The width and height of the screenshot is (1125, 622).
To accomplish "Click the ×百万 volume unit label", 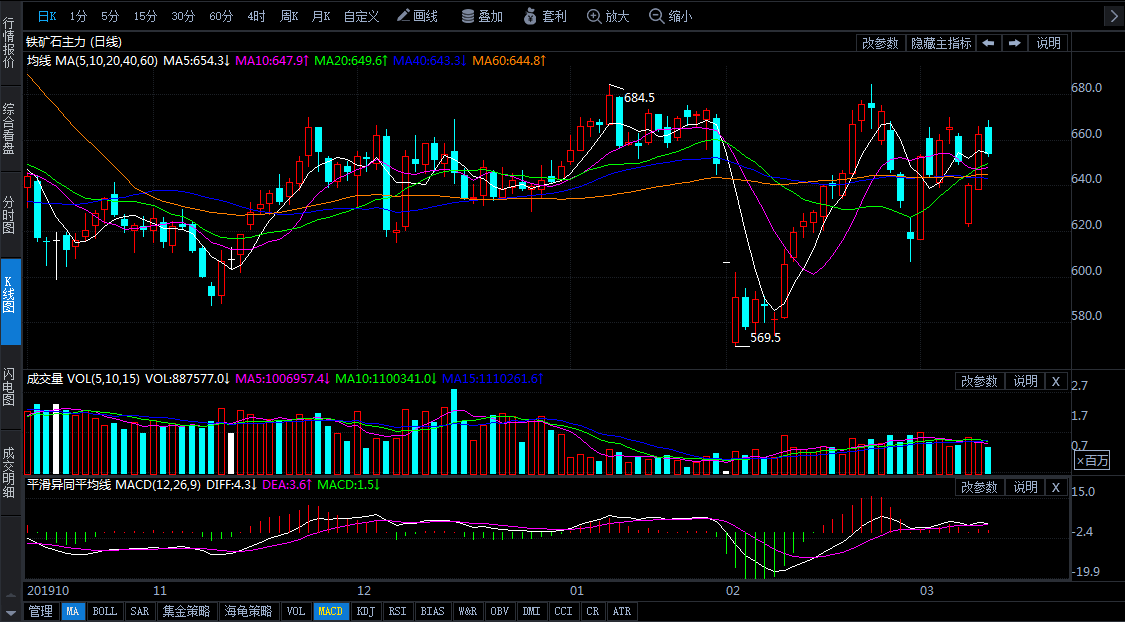I will [x=1092, y=461].
